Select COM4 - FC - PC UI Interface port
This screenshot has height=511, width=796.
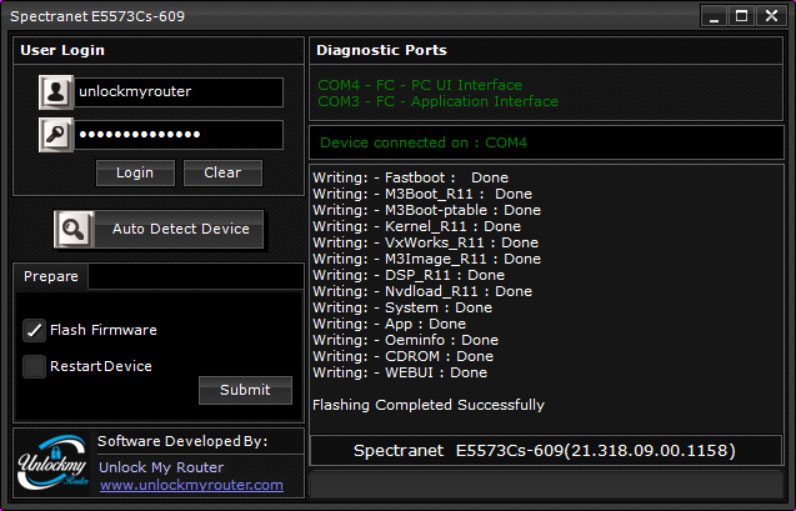(420, 85)
